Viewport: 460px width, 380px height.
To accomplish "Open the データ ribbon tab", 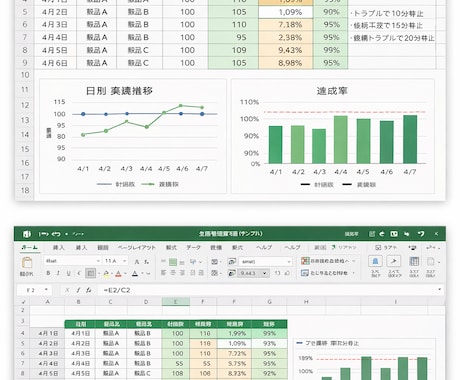I will (x=194, y=247).
